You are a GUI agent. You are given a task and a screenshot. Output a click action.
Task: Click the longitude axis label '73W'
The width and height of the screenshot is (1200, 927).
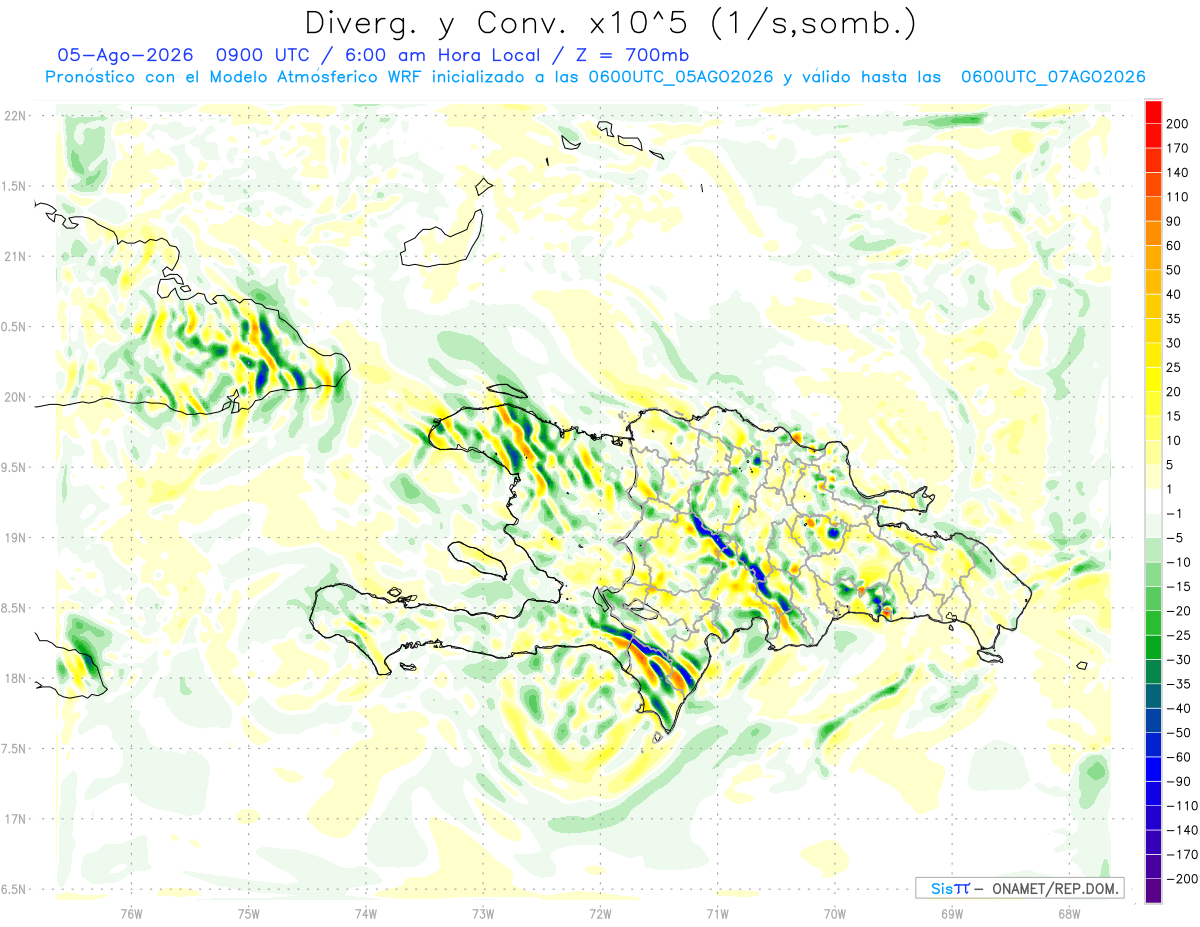point(483,913)
